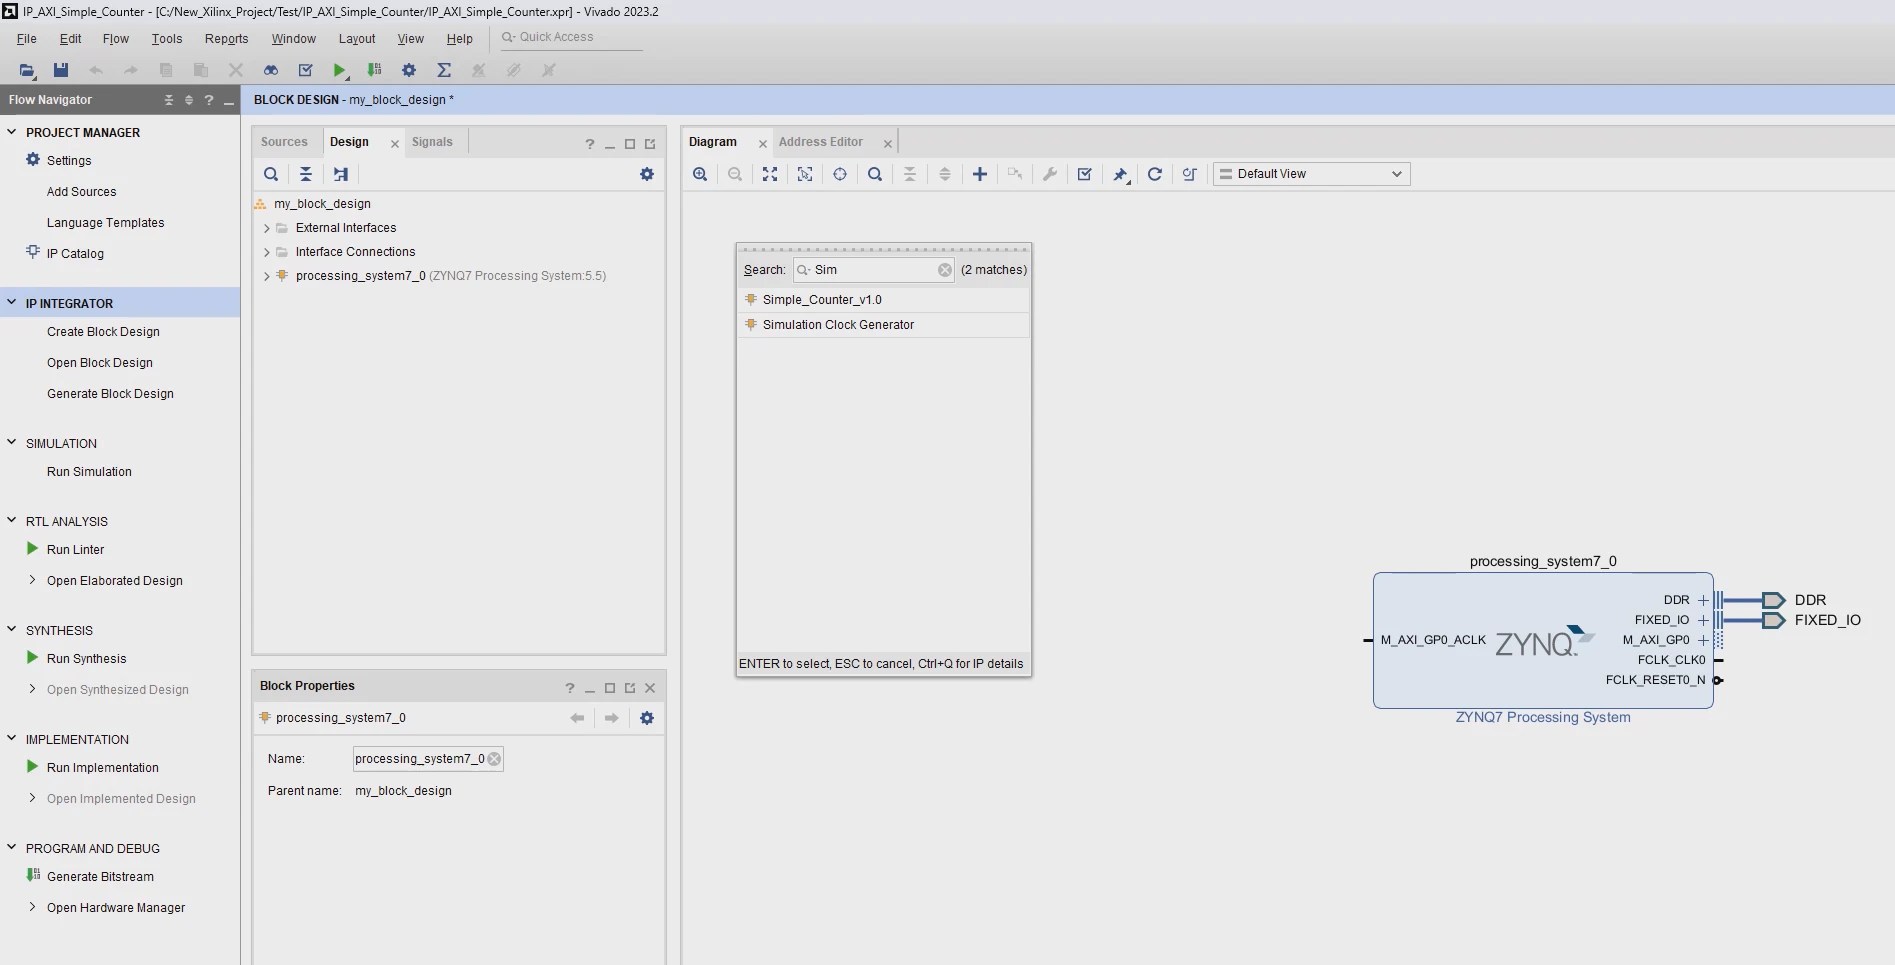
Task: Click the hierarchy icon in the Design panel toolbar
Action: coord(341,174)
